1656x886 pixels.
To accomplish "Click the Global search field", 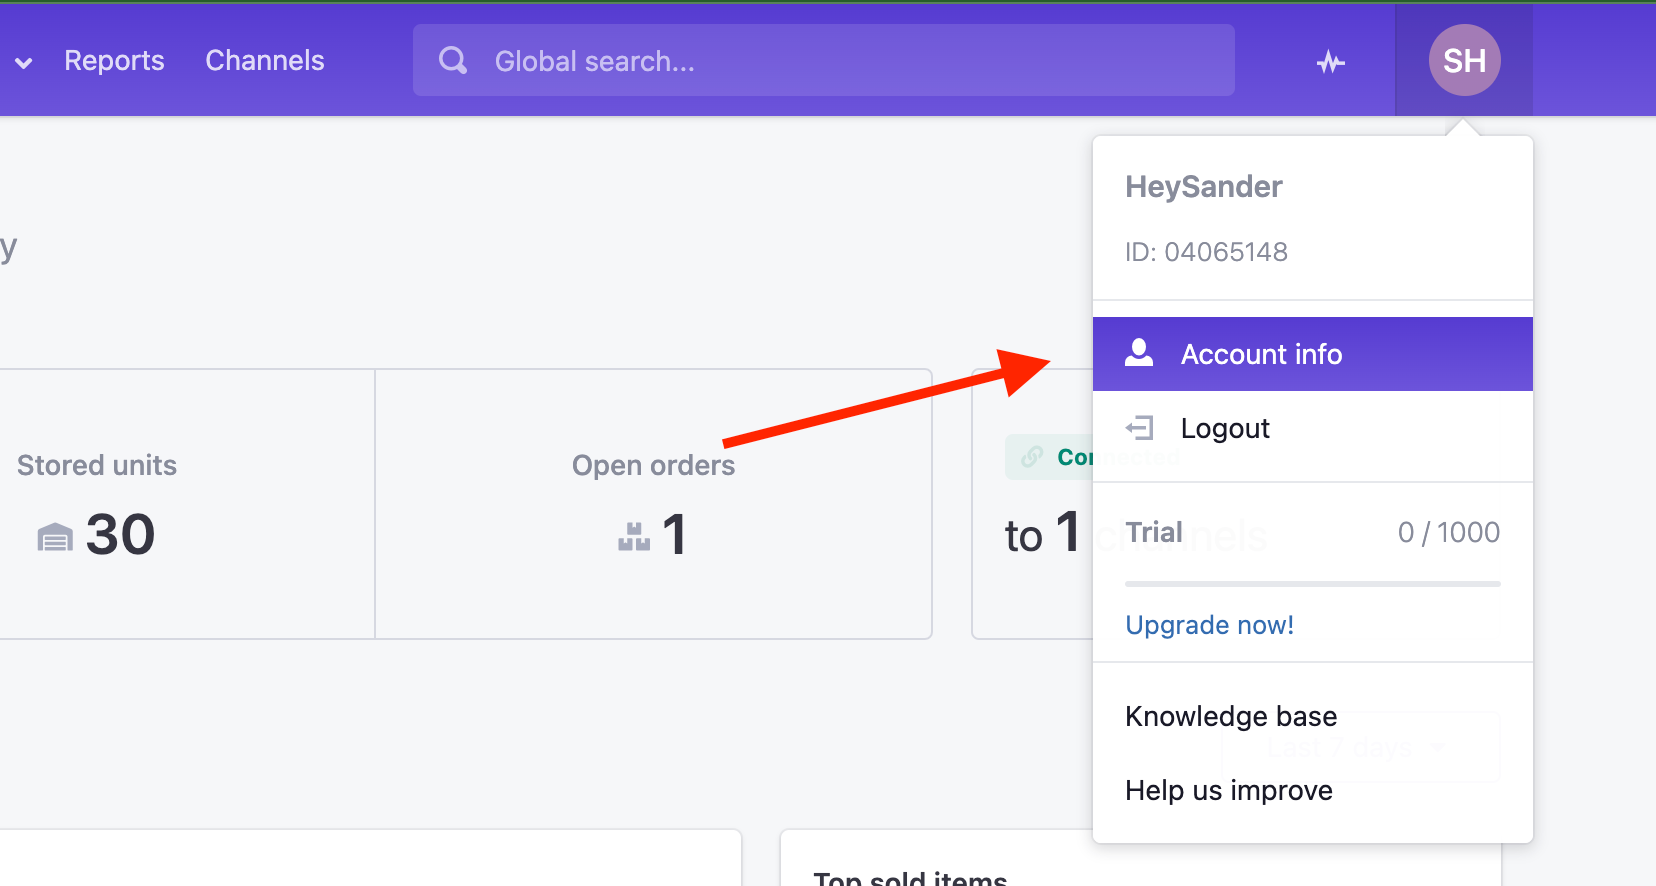I will click(823, 60).
